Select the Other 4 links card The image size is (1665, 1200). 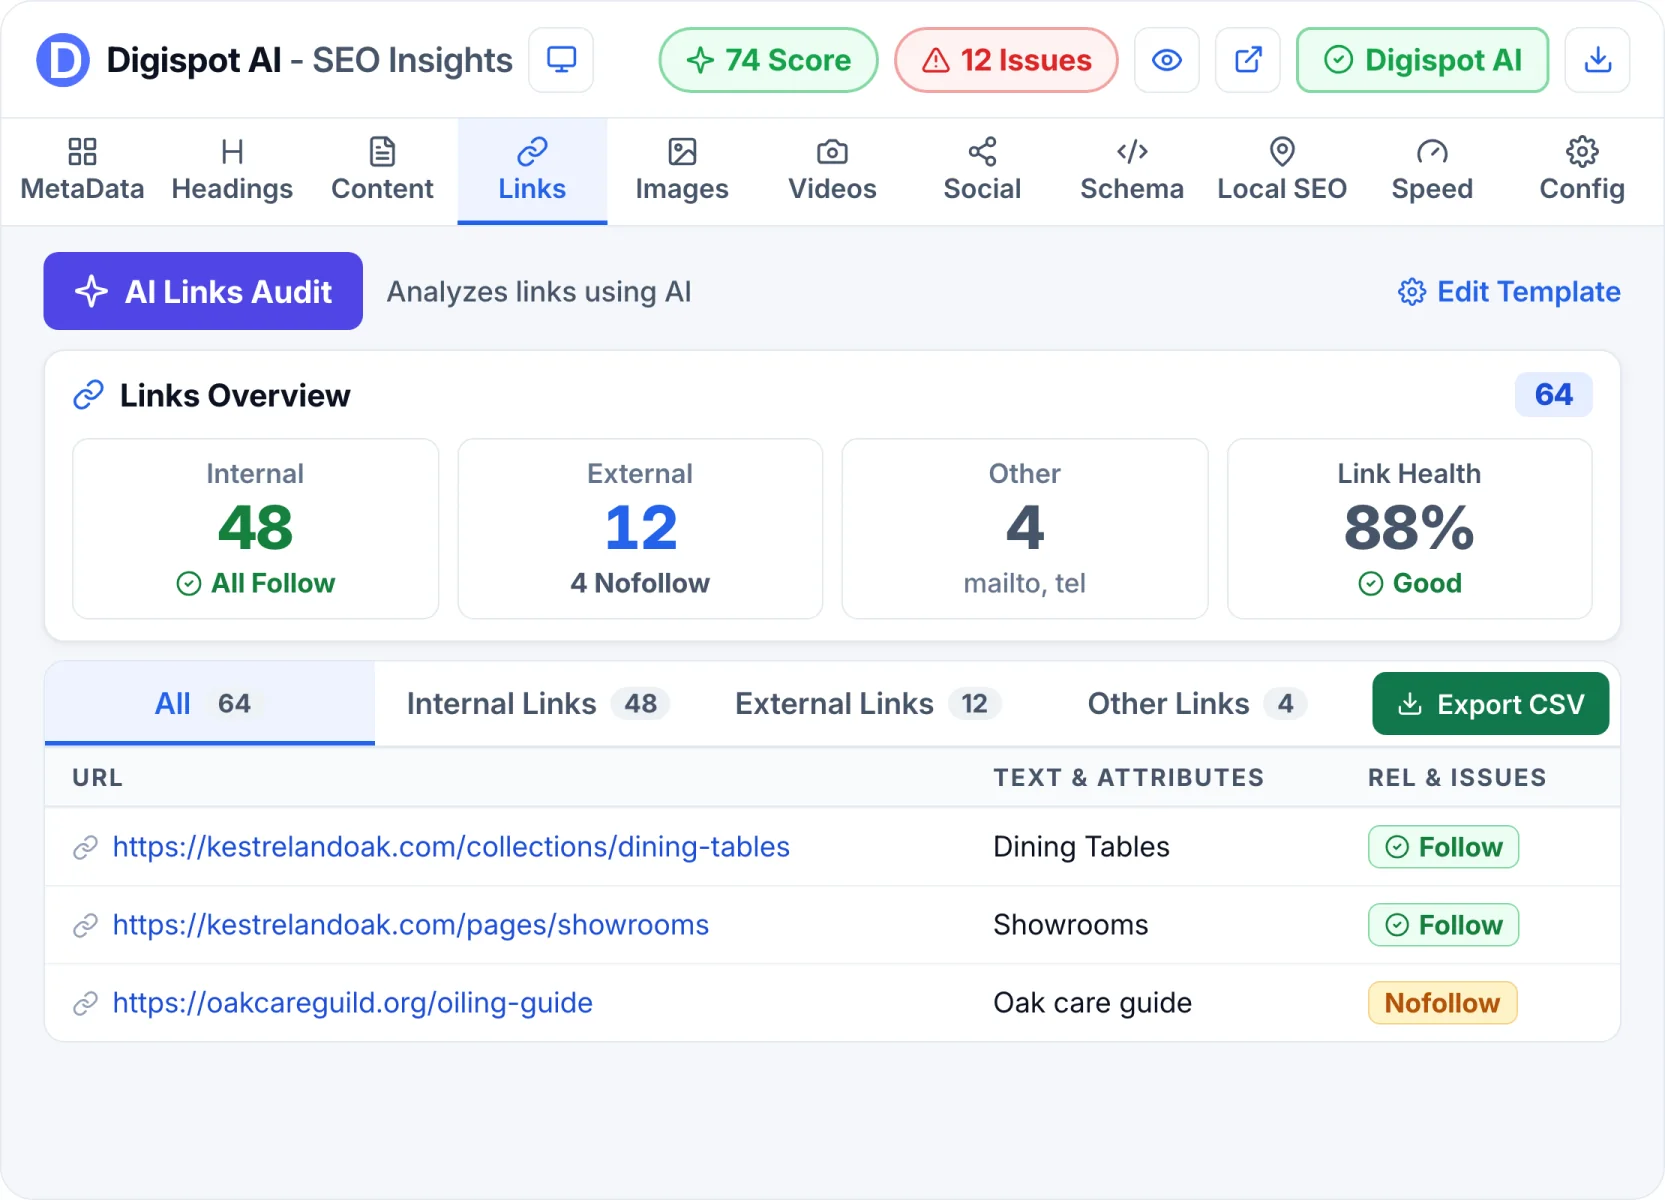(1025, 529)
